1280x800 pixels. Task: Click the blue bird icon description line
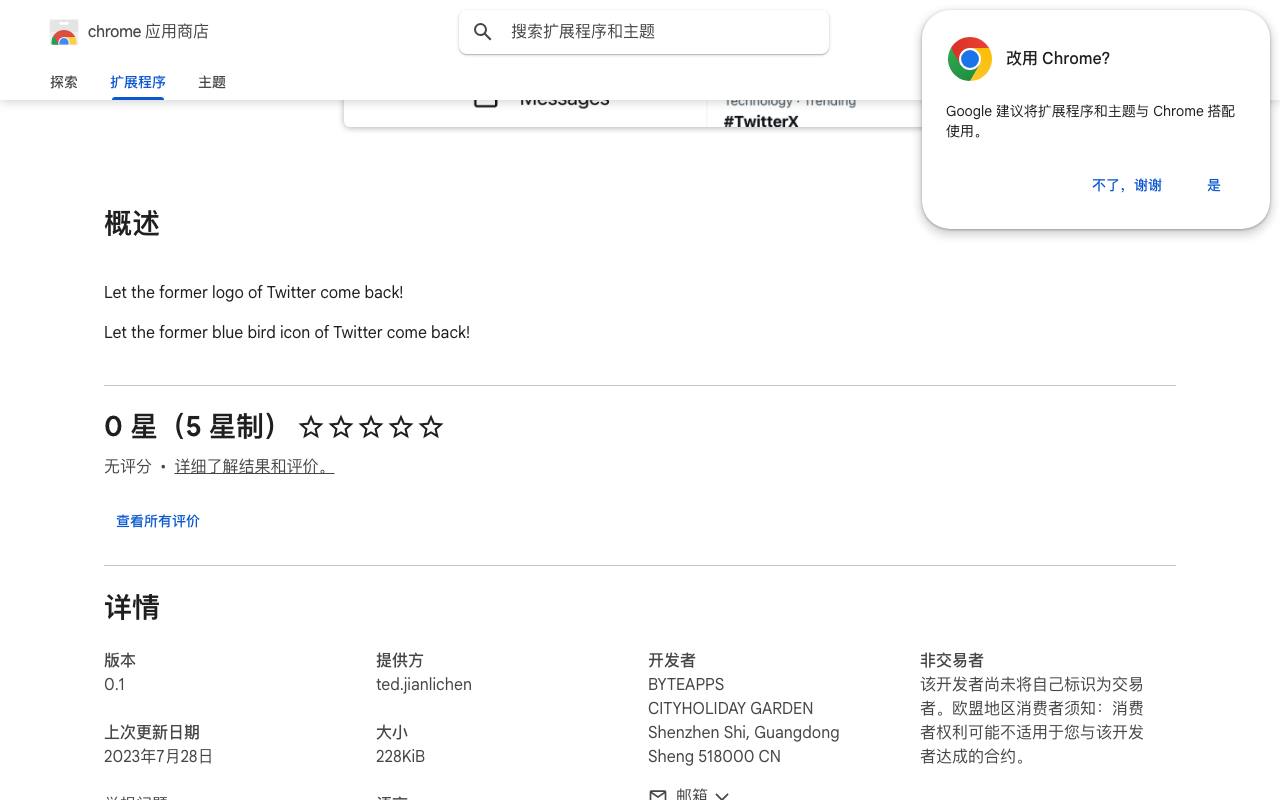point(287,332)
